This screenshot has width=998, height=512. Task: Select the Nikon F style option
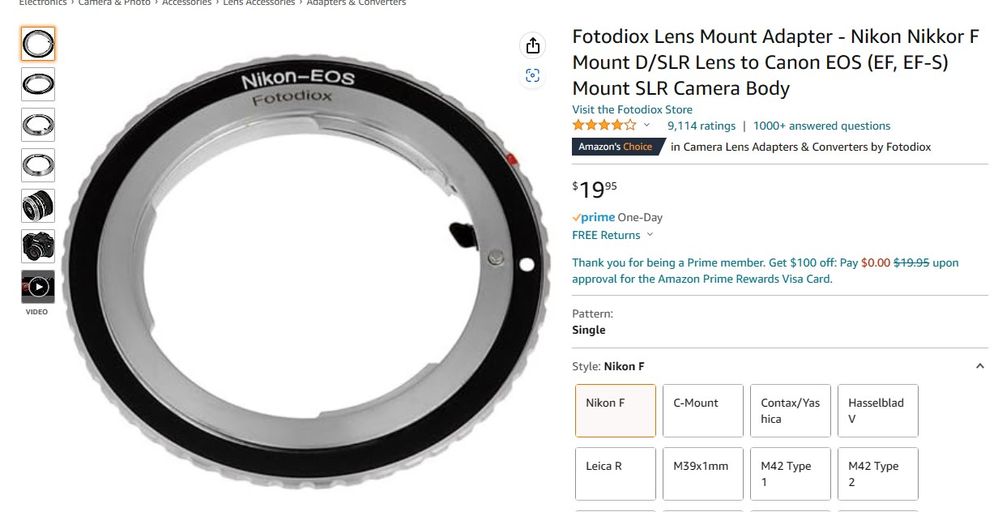615,410
